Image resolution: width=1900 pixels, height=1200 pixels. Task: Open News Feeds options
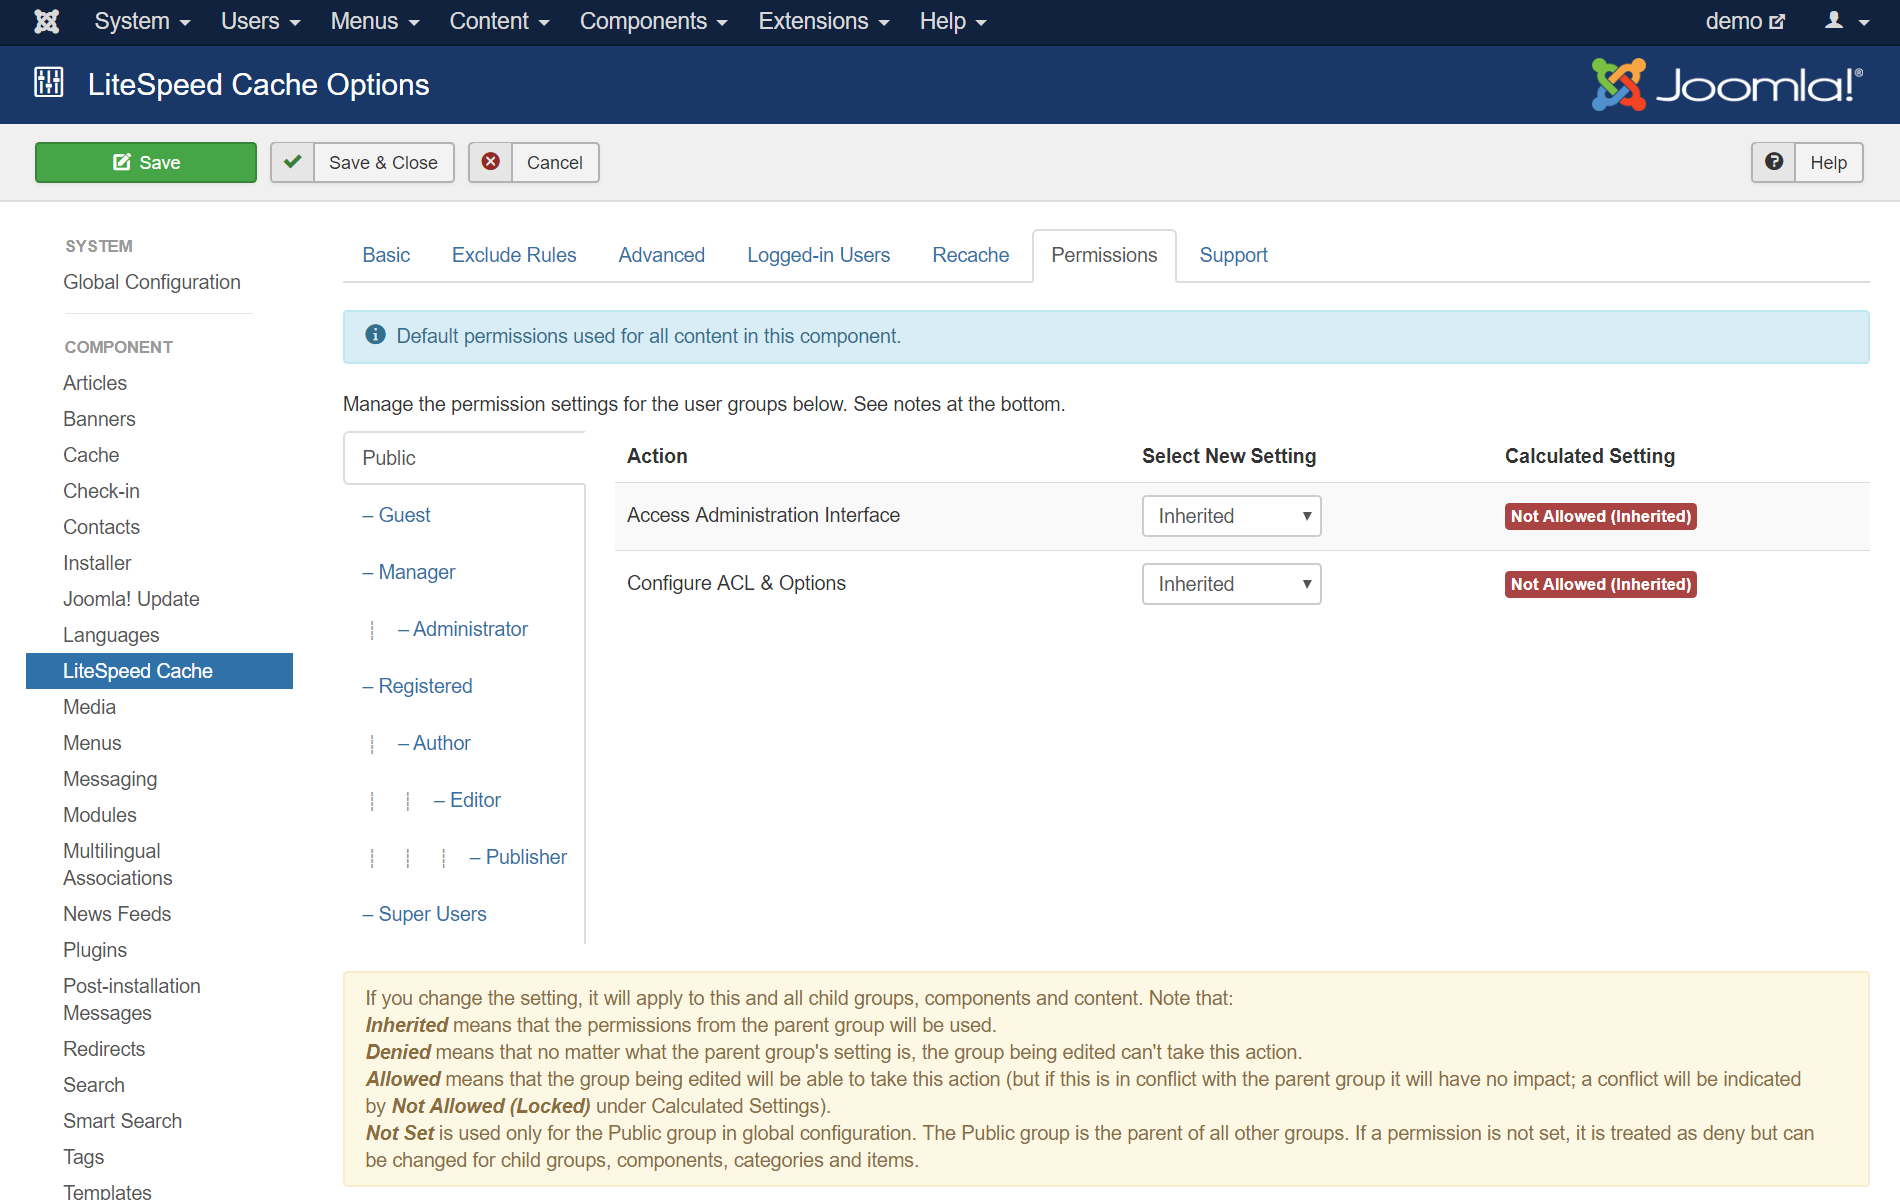(117, 914)
